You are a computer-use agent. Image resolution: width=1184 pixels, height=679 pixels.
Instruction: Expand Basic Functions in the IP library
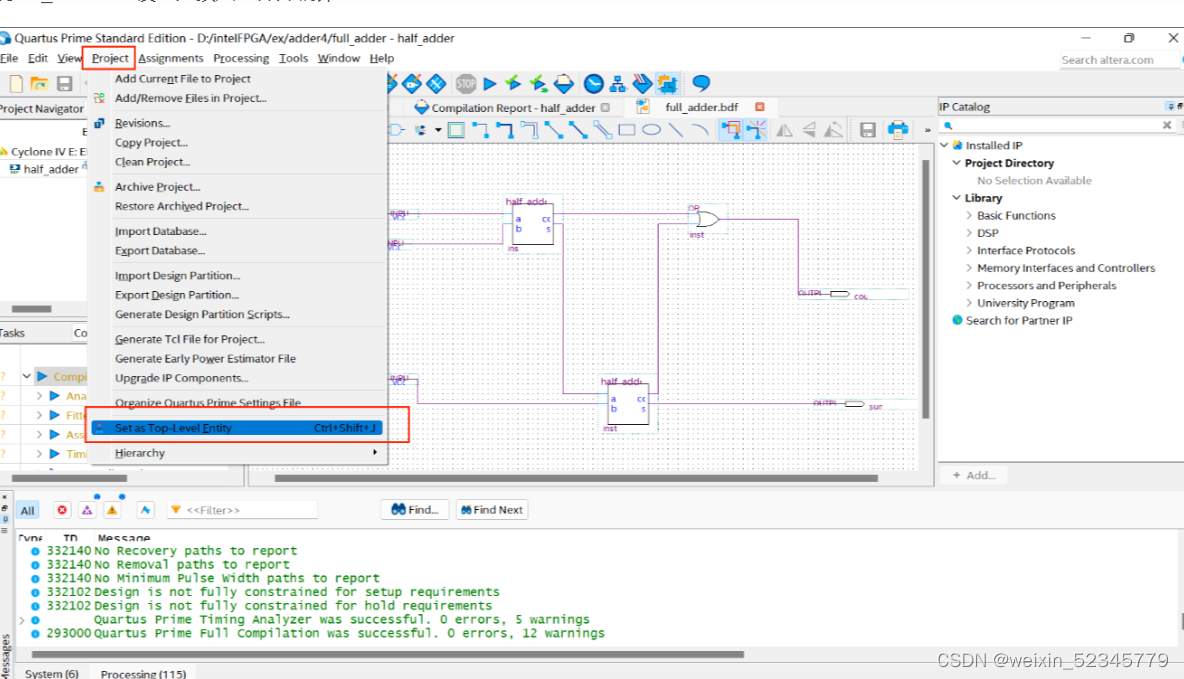click(x=969, y=215)
